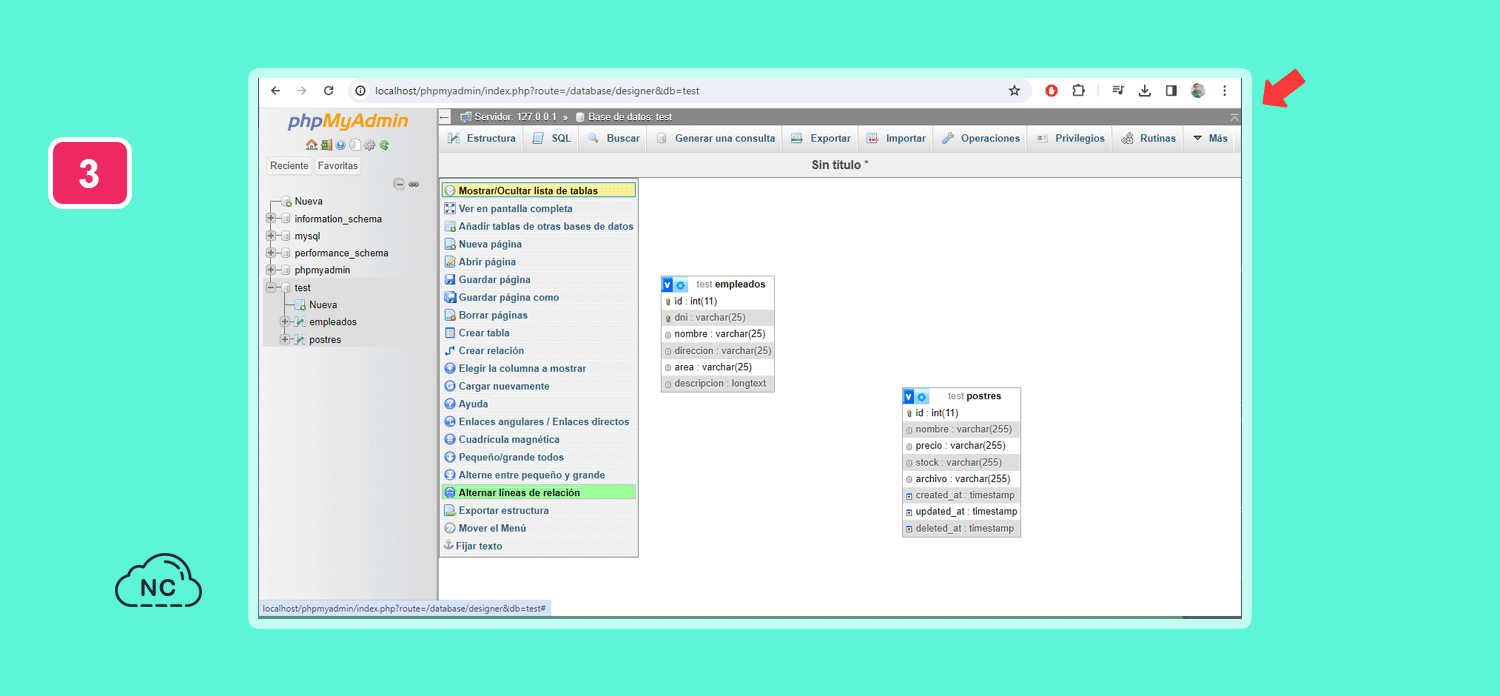Hide the navigation panel left-arrow icon
The height and width of the screenshot is (696, 1500).
tap(446, 117)
